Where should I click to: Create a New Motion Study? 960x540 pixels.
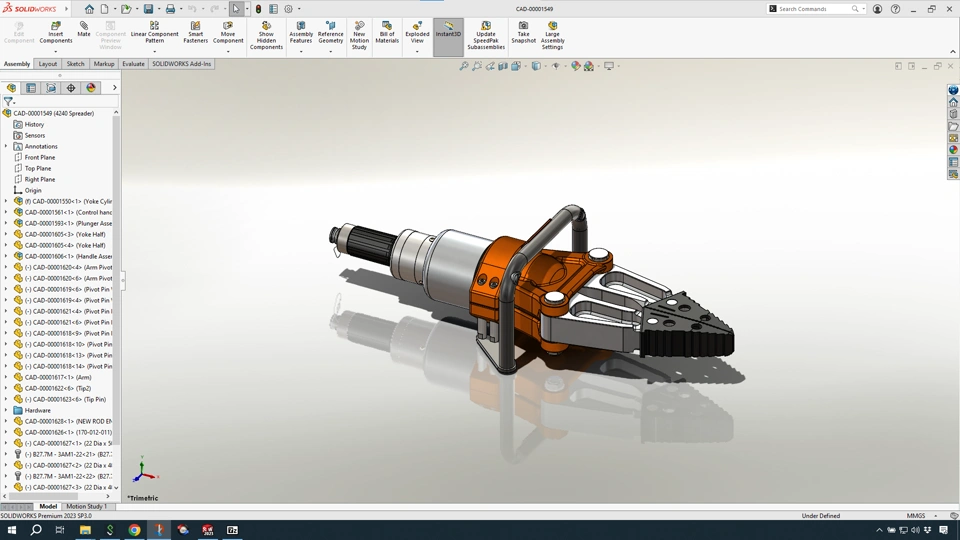(359, 35)
